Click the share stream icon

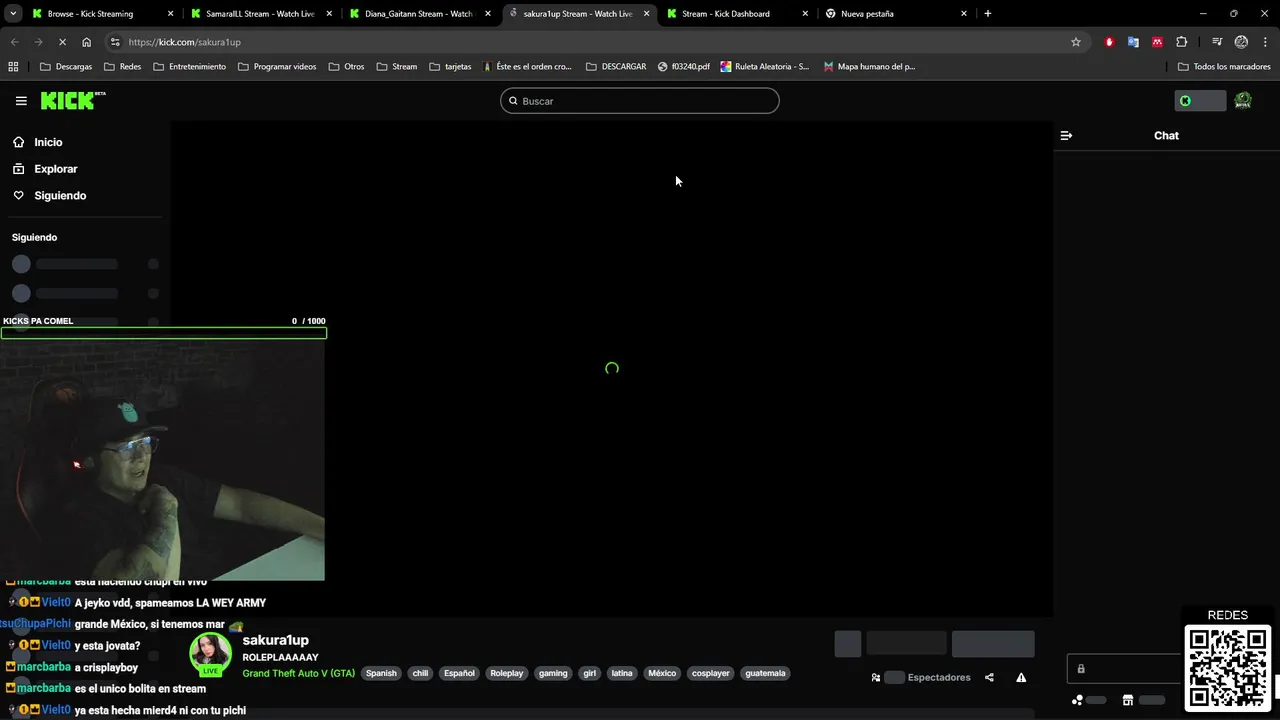point(989,677)
